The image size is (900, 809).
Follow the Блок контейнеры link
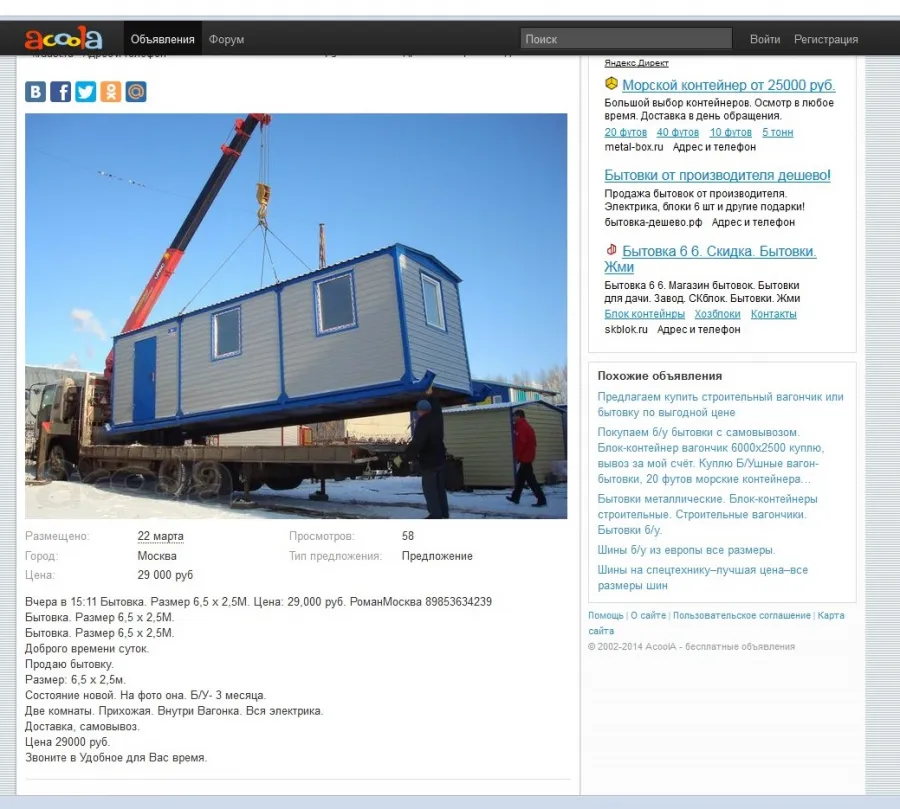point(645,314)
